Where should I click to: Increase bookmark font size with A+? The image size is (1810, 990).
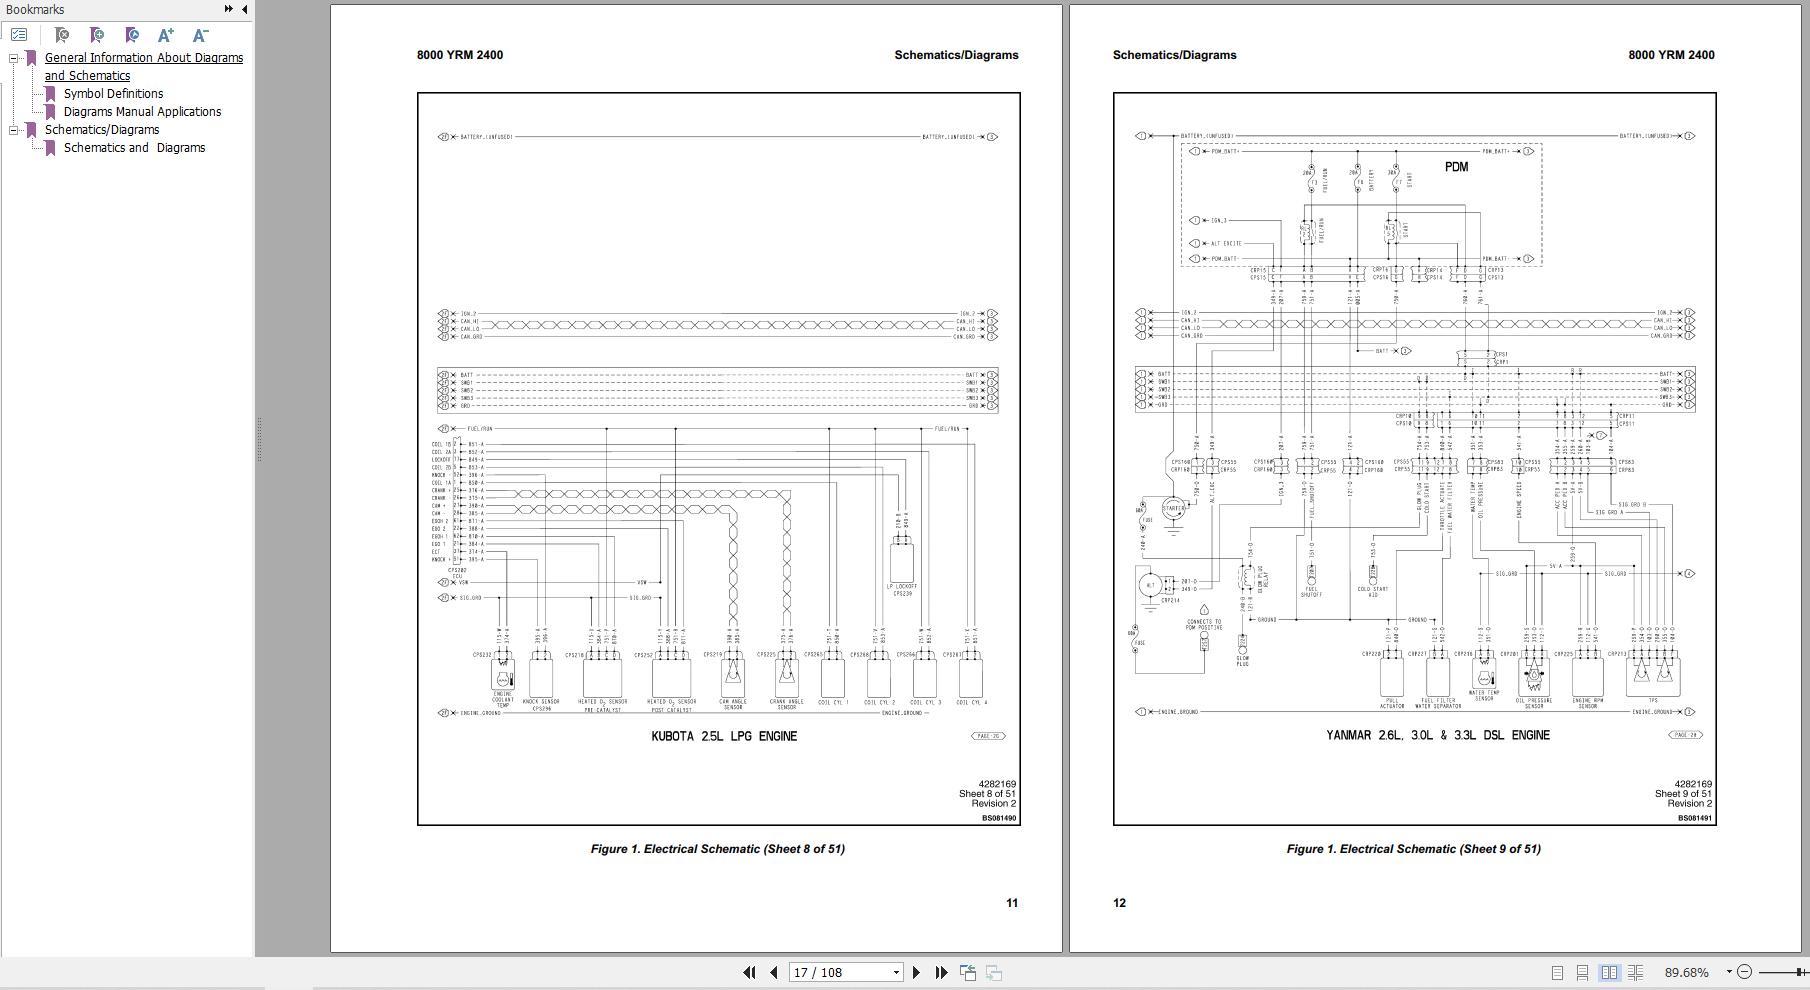(166, 35)
